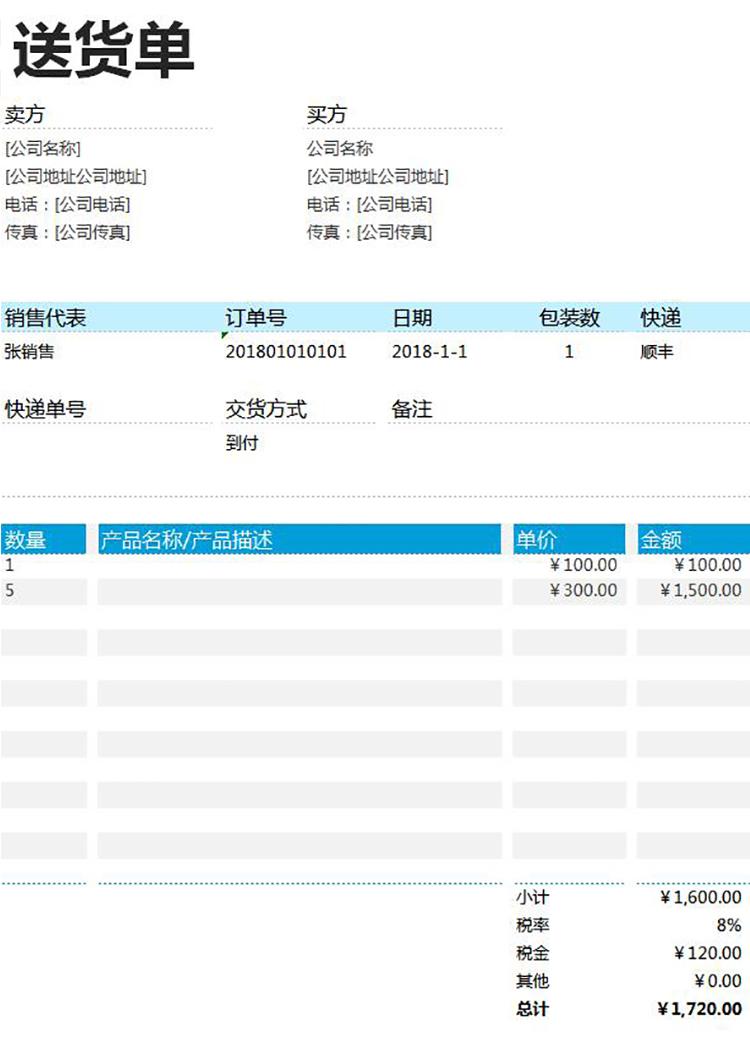Click the 日期 header
The height and width of the screenshot is (1058, 750).
(x=412, y=317)
